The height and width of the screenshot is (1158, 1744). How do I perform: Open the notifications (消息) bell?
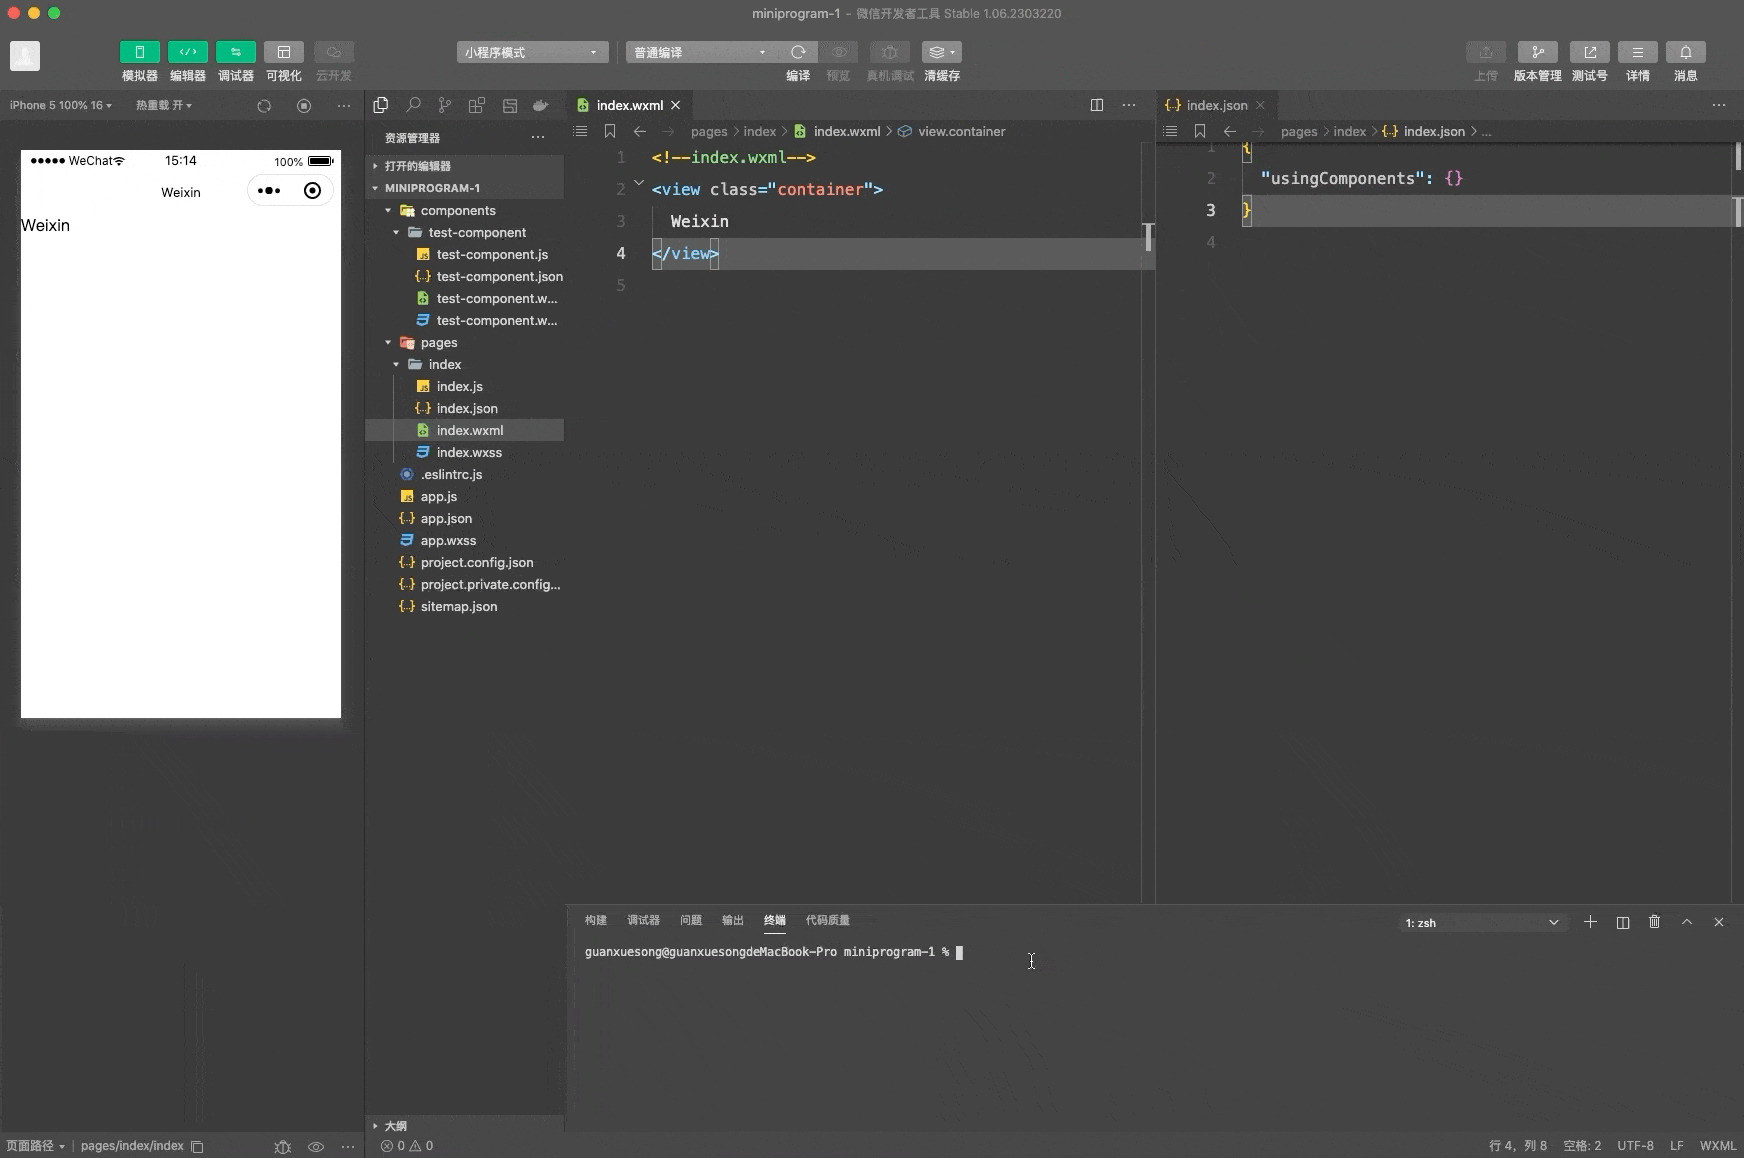pos(1686,52)
